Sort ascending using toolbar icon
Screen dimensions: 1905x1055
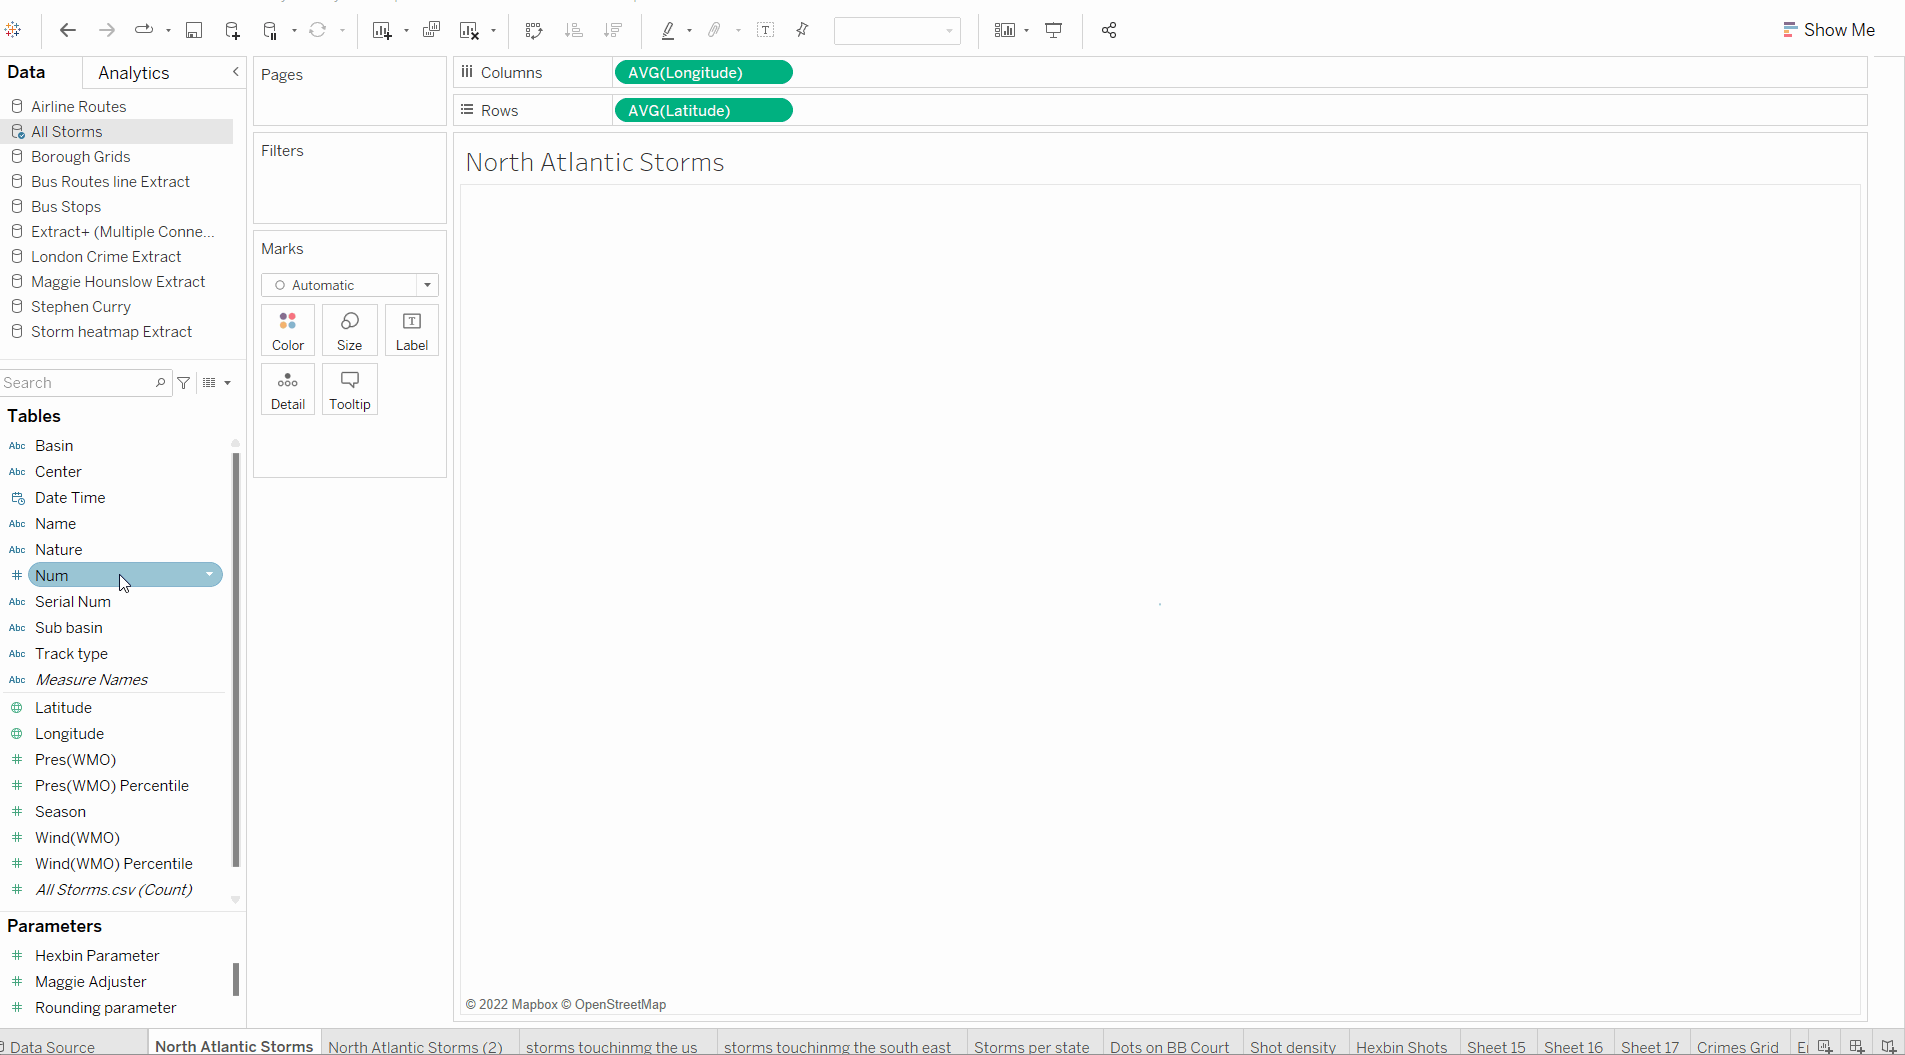pyautogui.click(x=574, y=30)
